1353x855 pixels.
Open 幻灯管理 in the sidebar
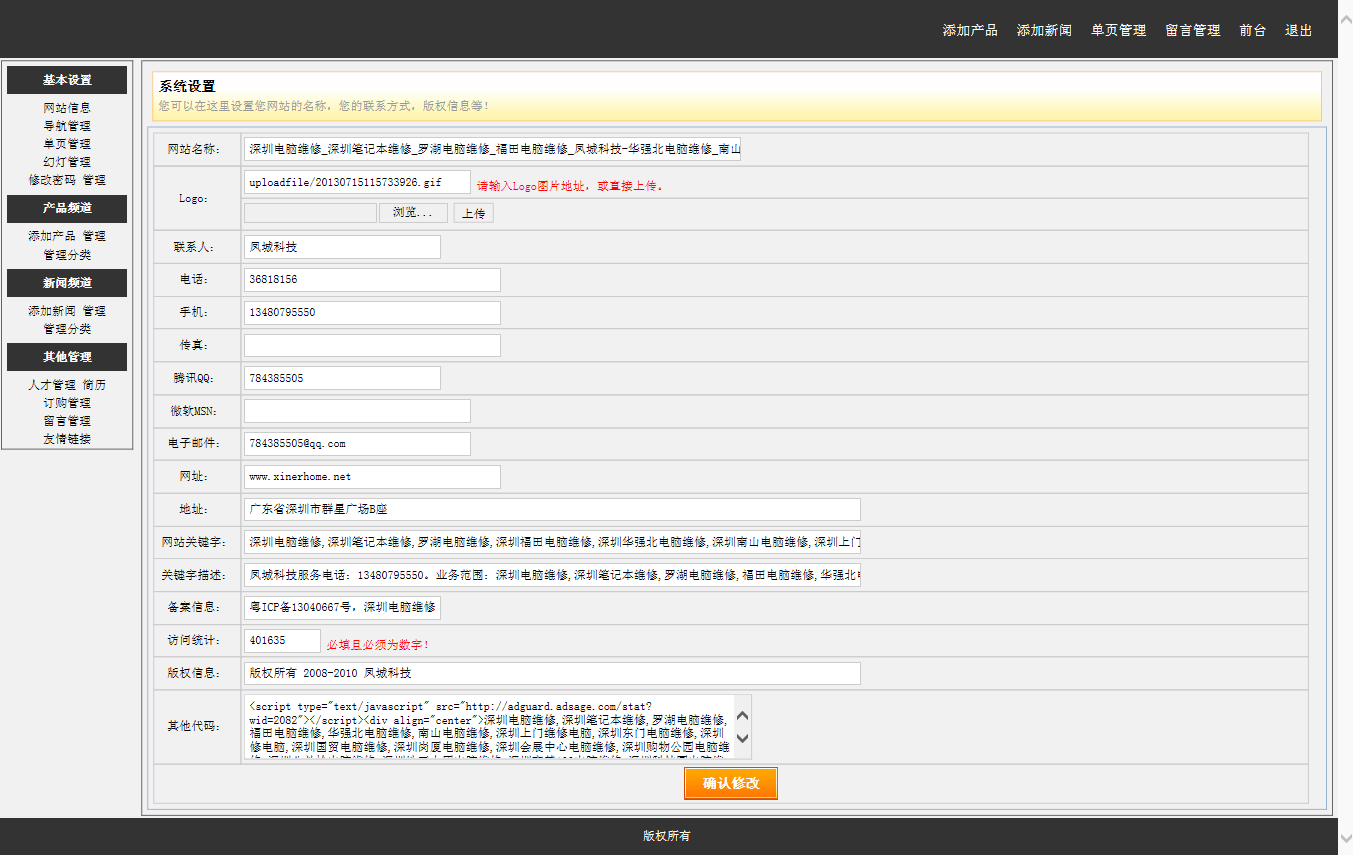coord(67,162)
